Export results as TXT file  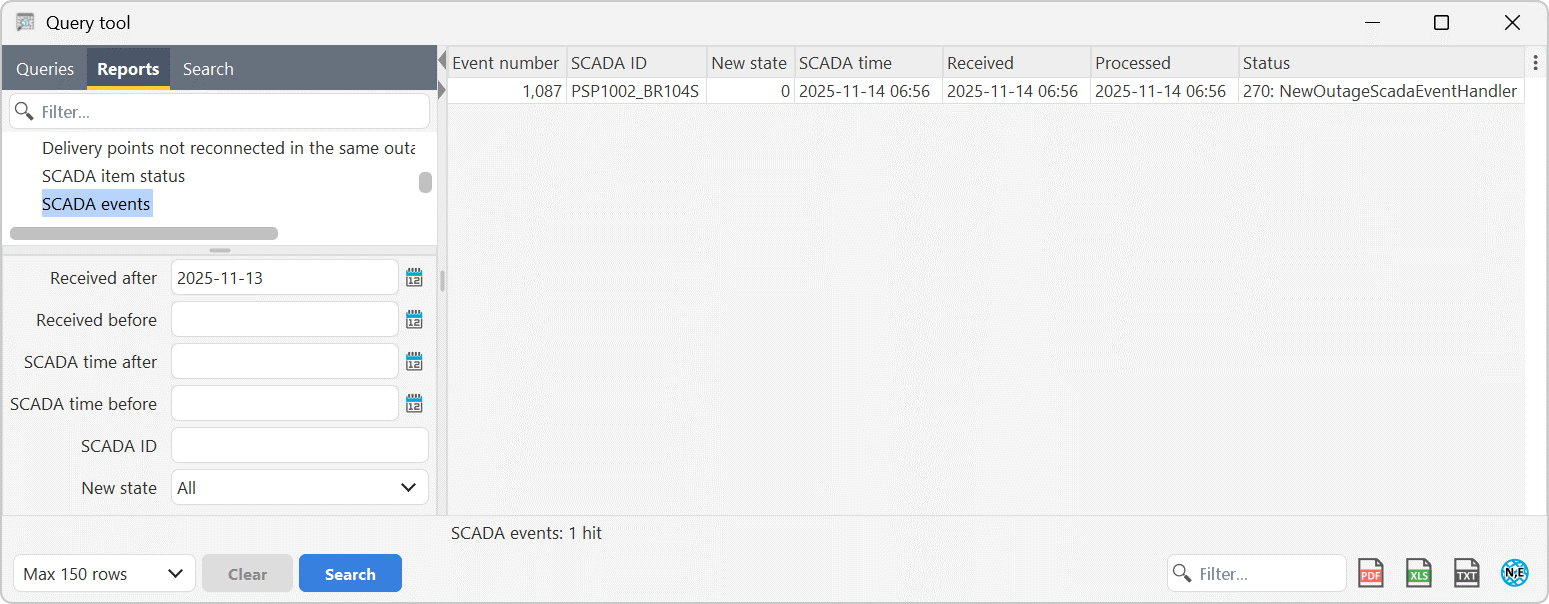pos(1466,573)
